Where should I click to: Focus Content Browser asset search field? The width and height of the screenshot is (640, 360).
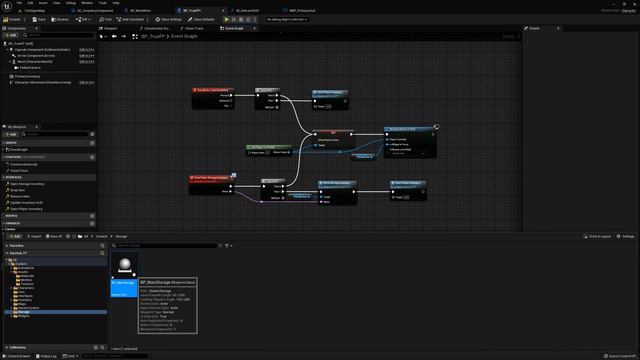click(x=166, y=246)
